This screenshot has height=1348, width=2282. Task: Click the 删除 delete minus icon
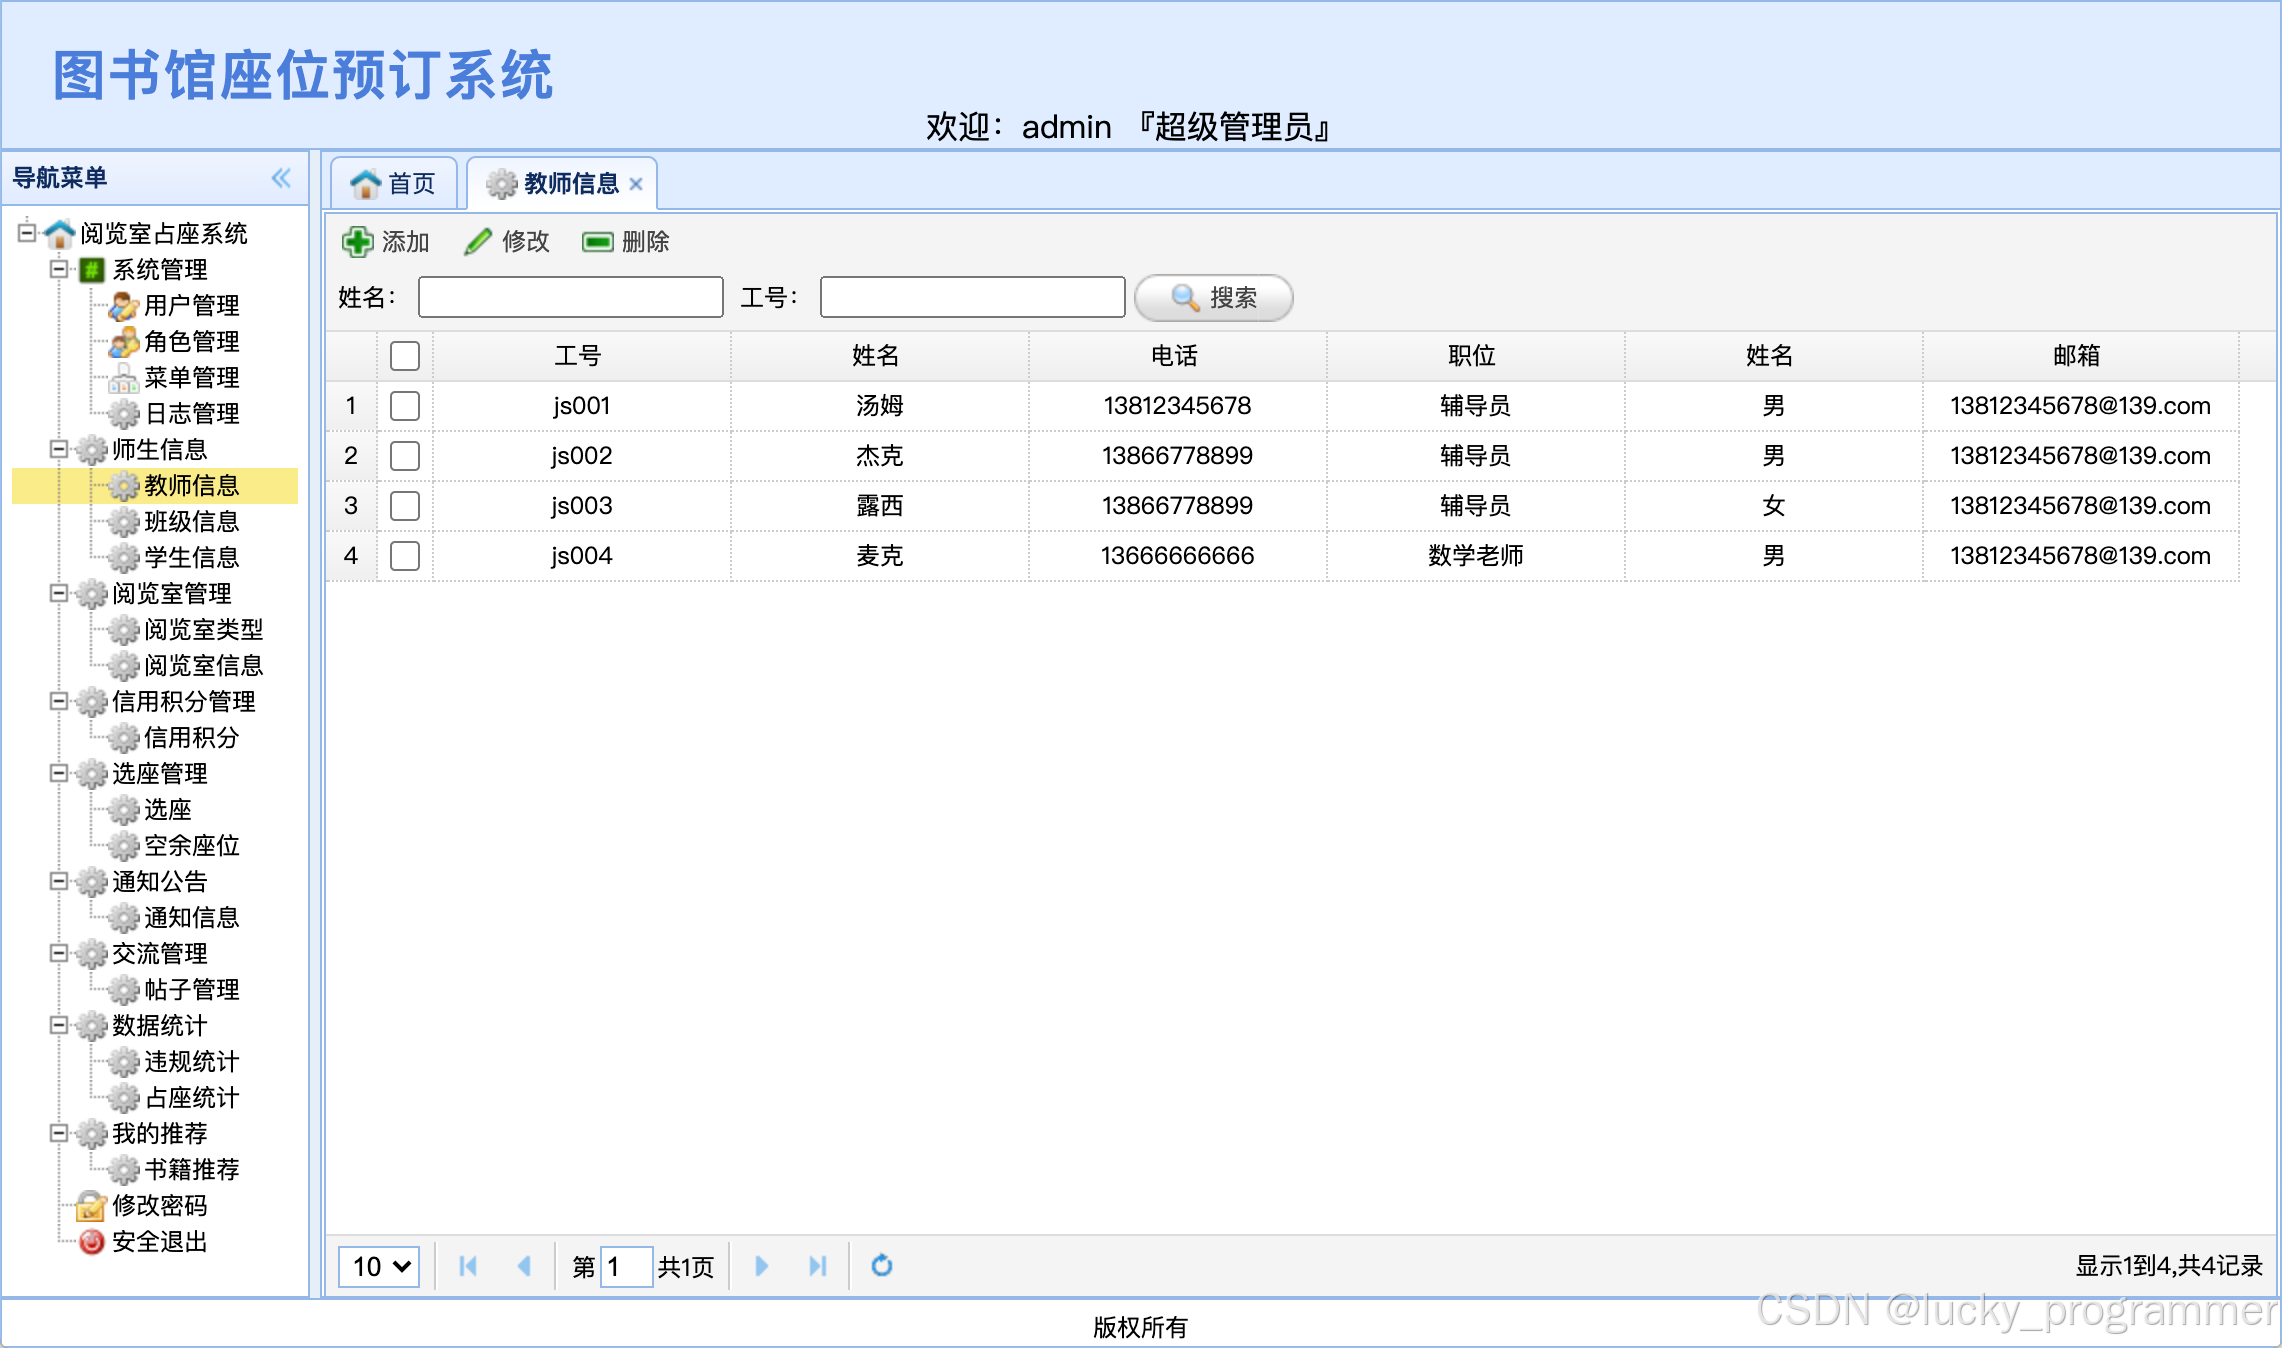click(x=597, y=242)
